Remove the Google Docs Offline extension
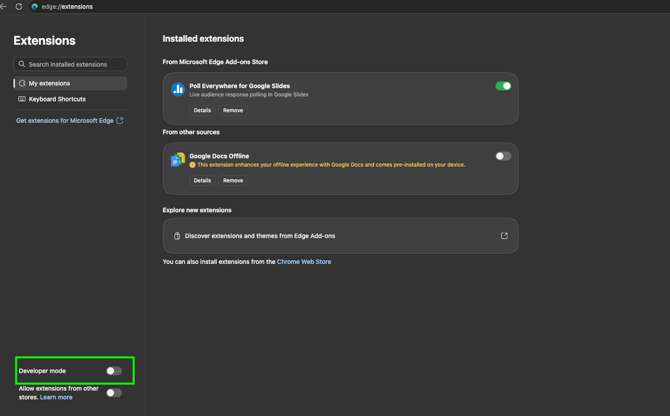Screen dimensions: 670x416 tap(233, 180)
